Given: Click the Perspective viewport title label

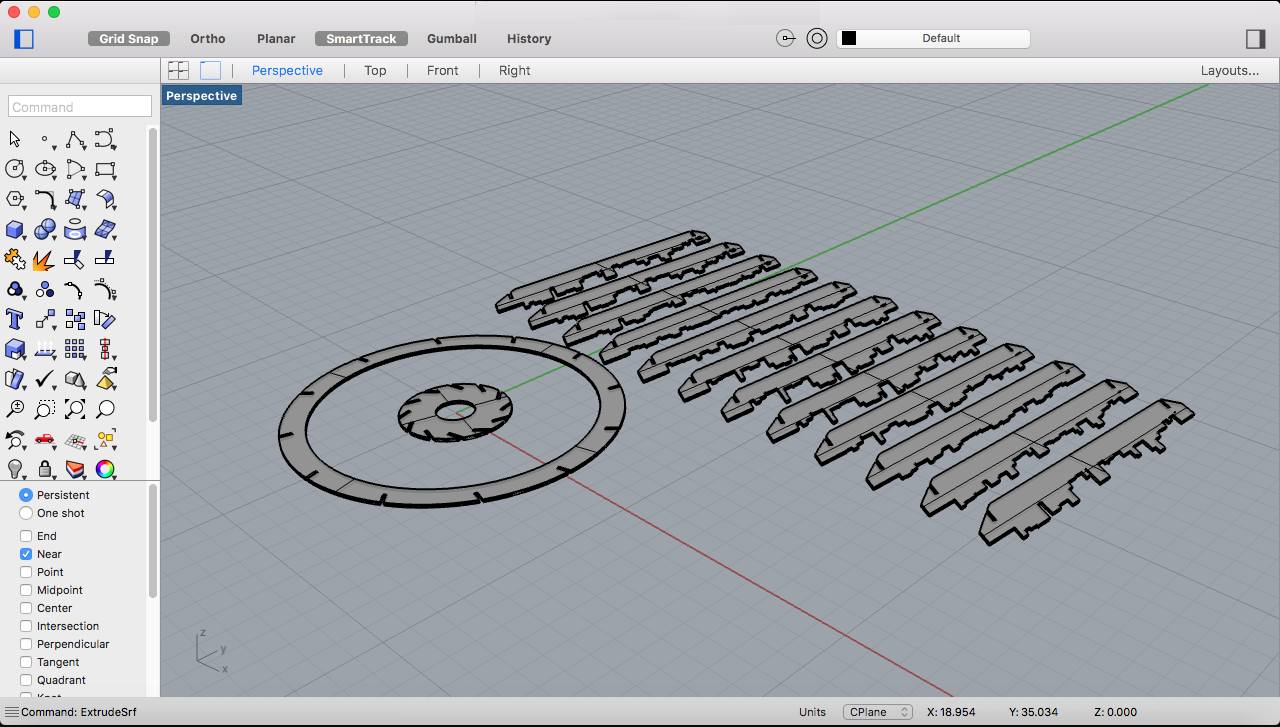Looking at the screenshot, I should coord(201,96).
